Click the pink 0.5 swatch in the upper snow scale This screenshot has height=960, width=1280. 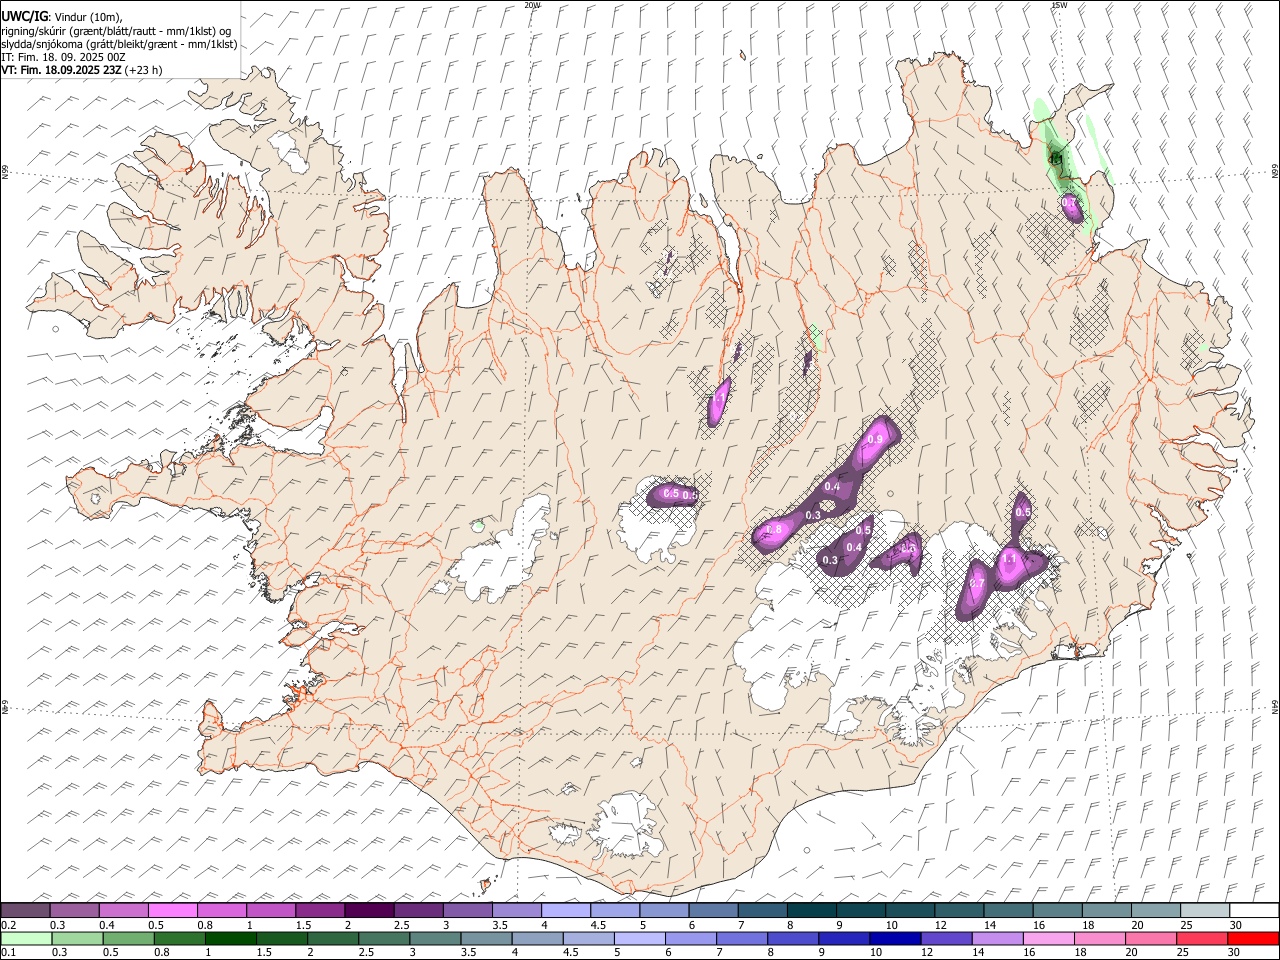173,911
